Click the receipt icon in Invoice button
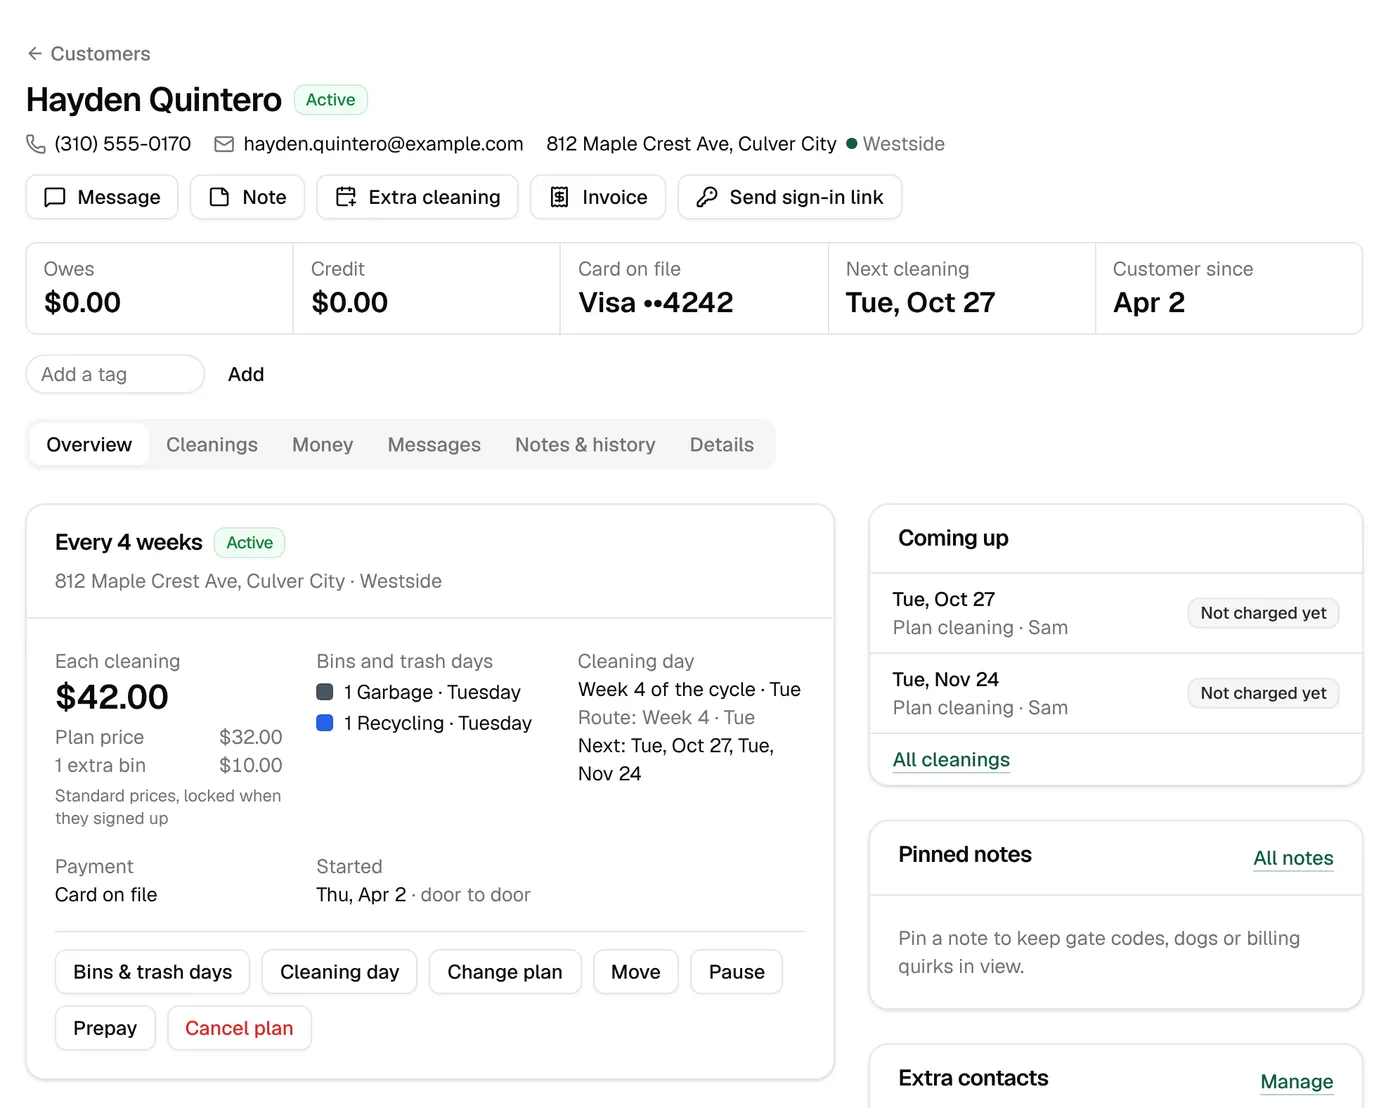Image resolution: width=1400 pixels, height=1108 pixels. (x=560, y=197)
